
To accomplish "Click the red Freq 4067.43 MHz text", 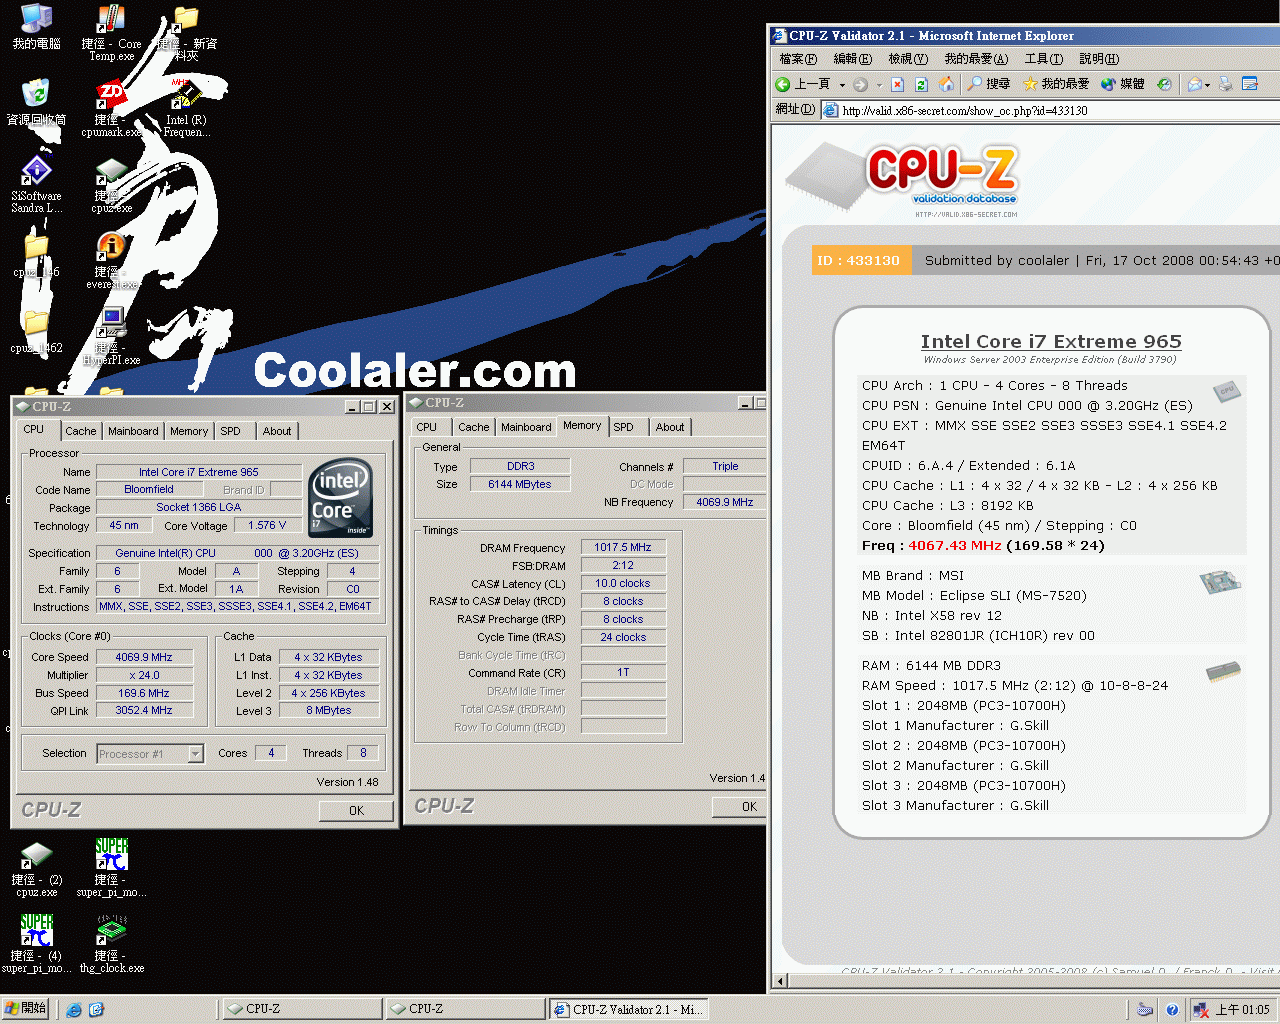I will [955, 546].
